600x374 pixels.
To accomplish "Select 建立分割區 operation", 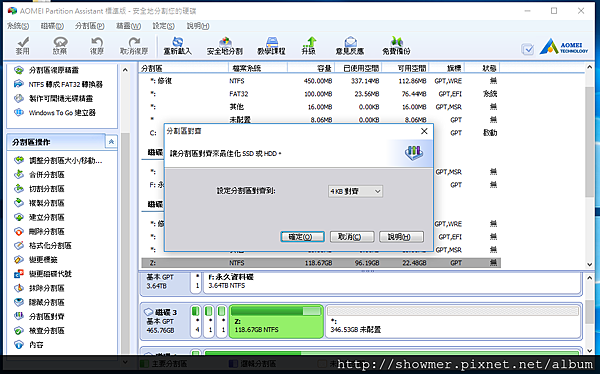I will (39, 217).
